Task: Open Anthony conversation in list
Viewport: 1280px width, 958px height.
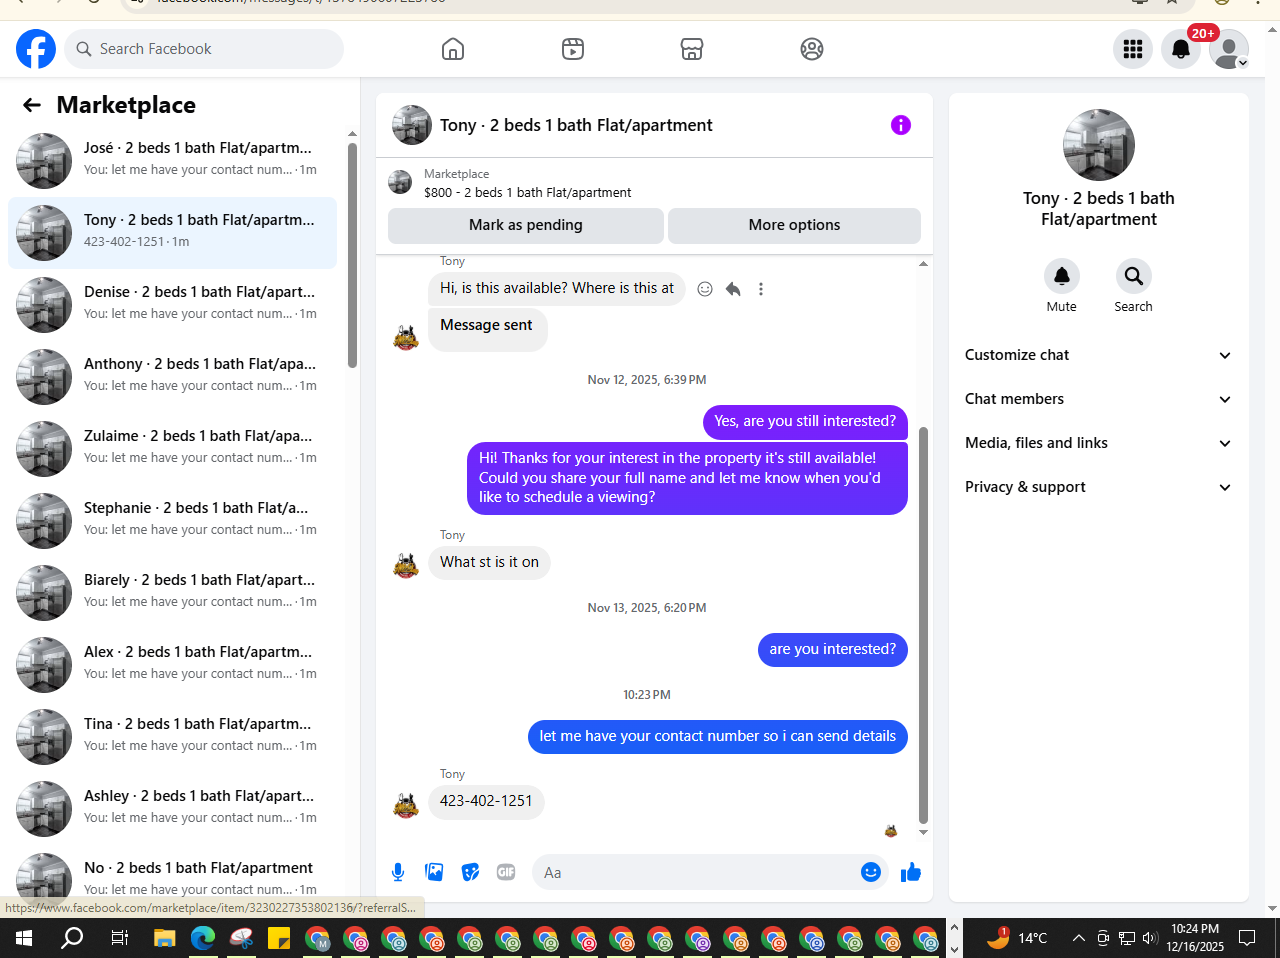Action: (173, 377)
